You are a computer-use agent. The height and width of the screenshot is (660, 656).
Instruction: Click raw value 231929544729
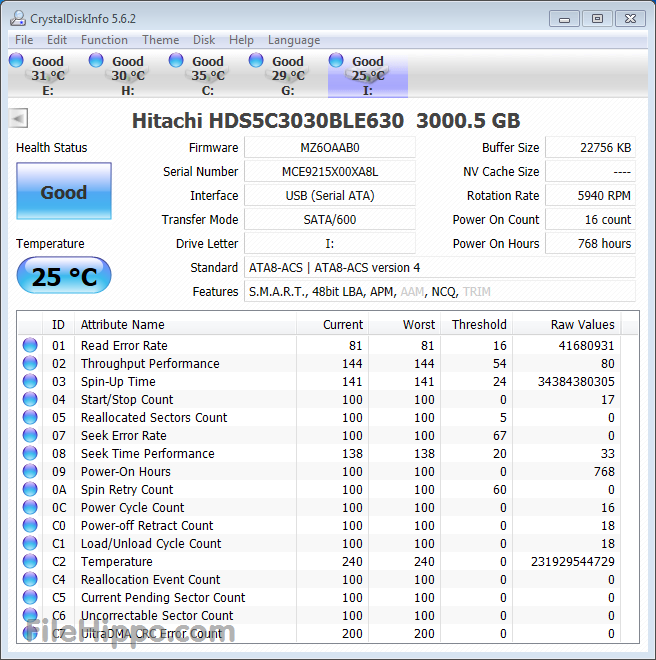click(573, 562)
